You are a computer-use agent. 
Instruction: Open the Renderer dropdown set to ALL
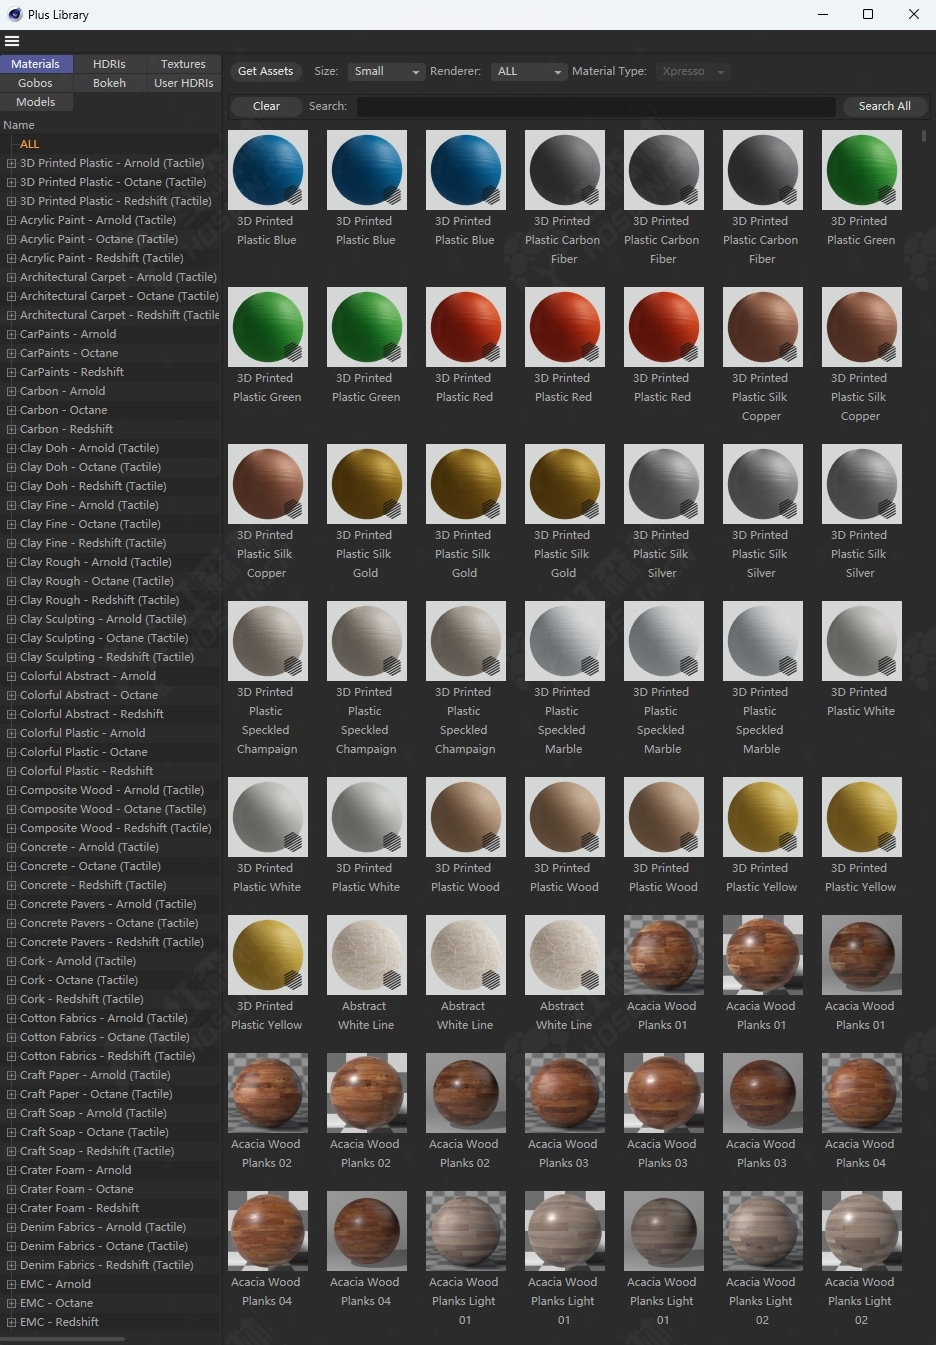529,72
